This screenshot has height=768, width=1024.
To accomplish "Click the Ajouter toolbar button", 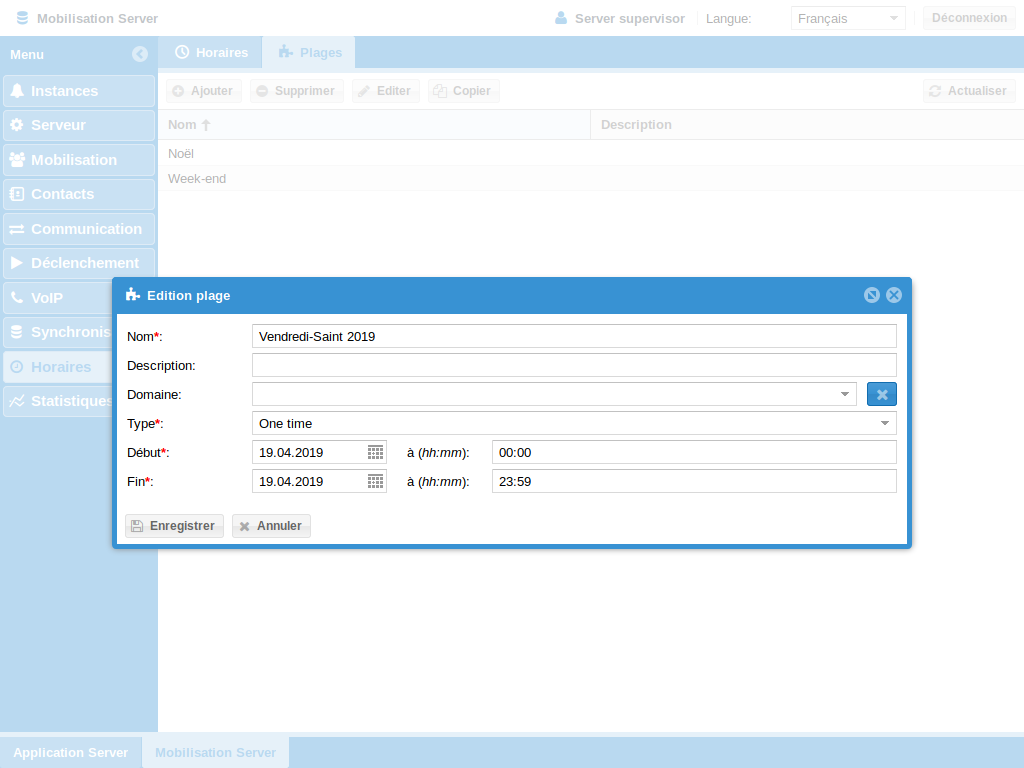I will tap(204, 91).
